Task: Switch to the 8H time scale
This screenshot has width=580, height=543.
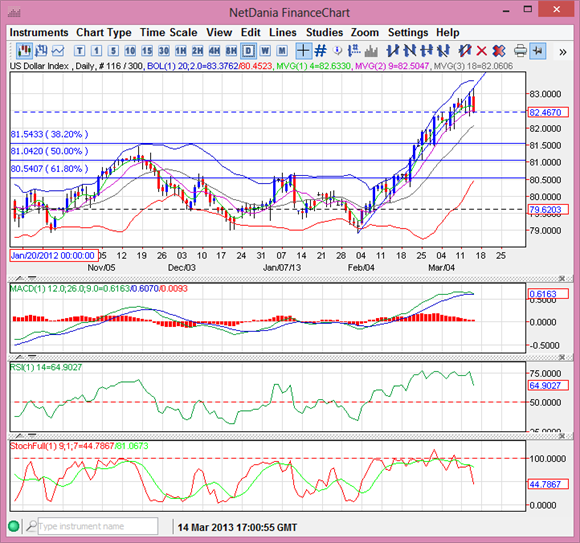Action: [231, 51]
